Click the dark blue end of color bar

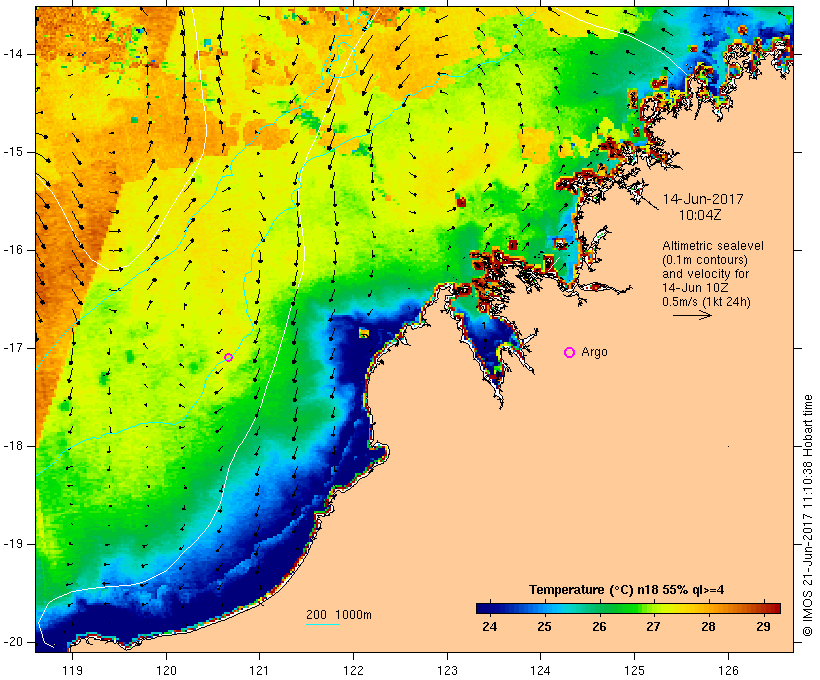click(x=482, y=608)
